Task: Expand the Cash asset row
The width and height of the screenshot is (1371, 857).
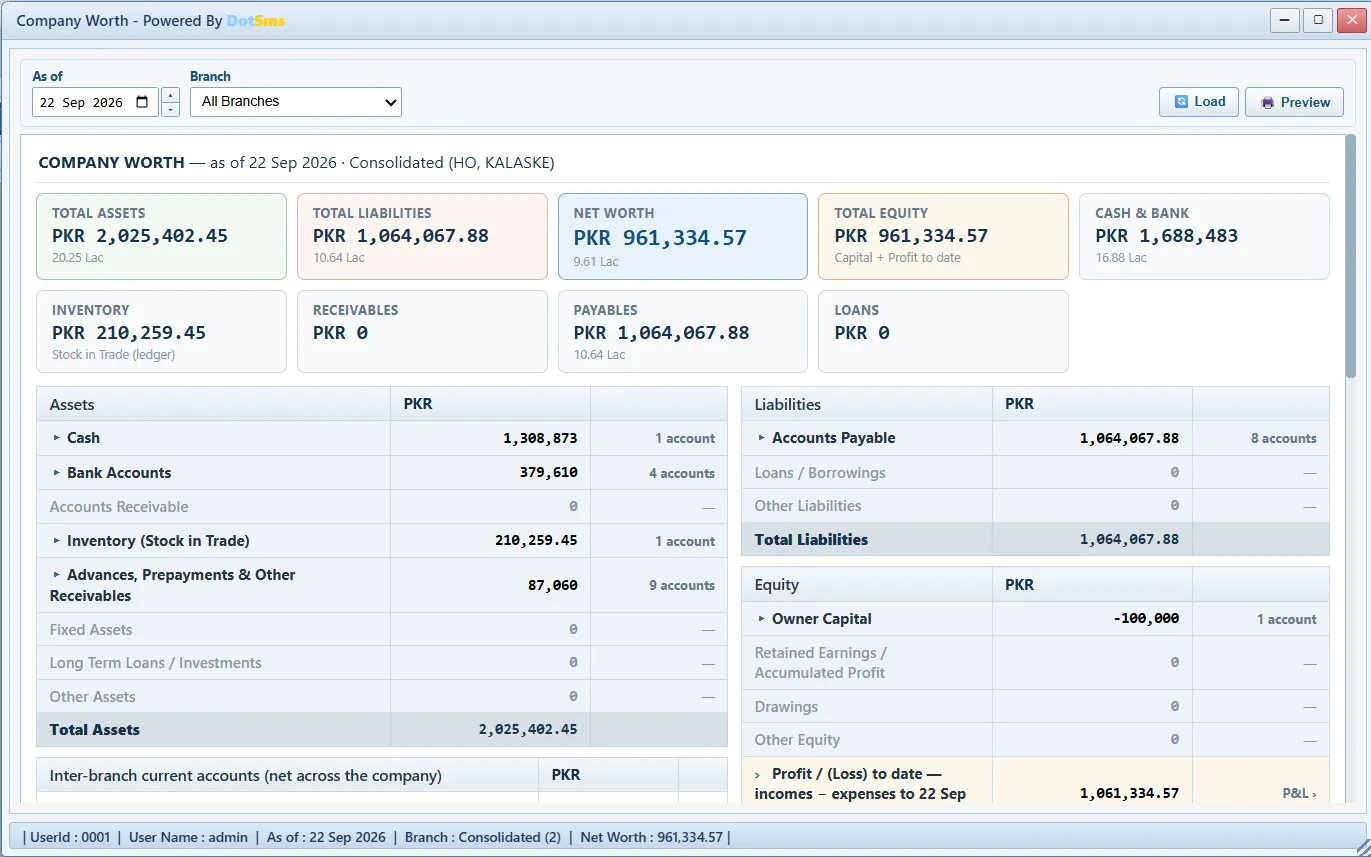Action: click(57, 438)
